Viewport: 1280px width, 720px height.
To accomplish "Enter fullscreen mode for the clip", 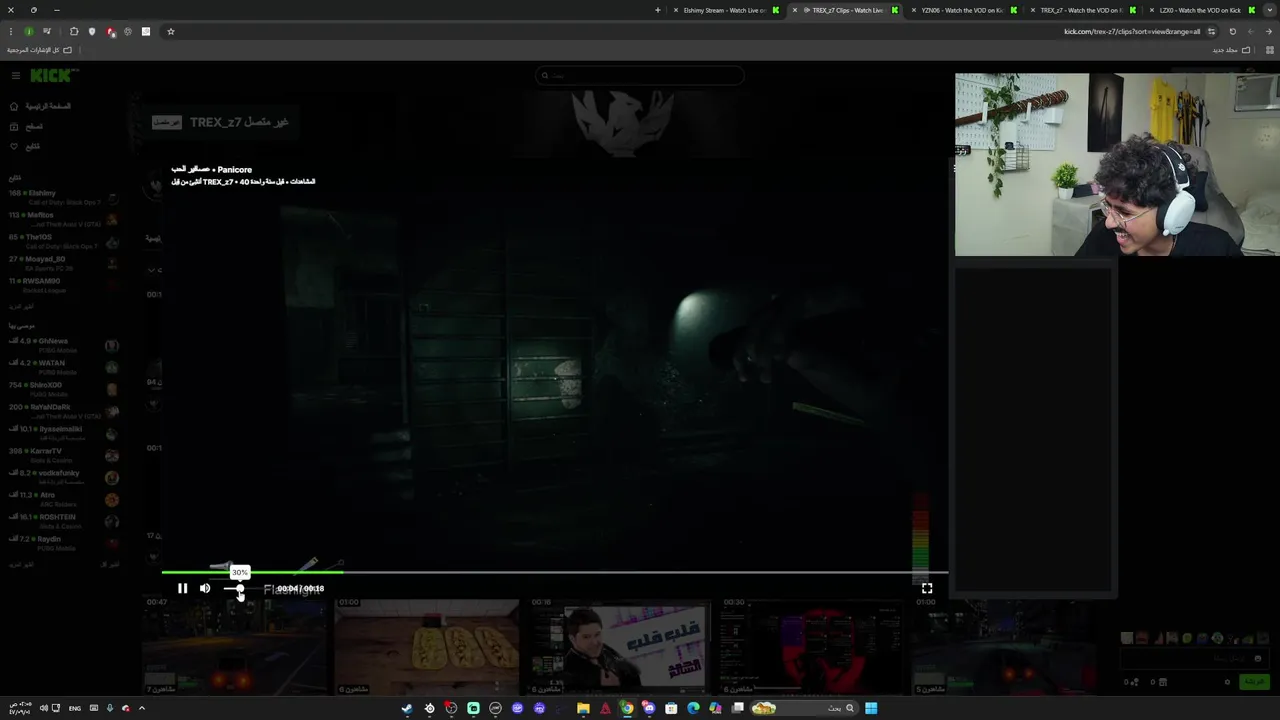I will click(927, 588).
